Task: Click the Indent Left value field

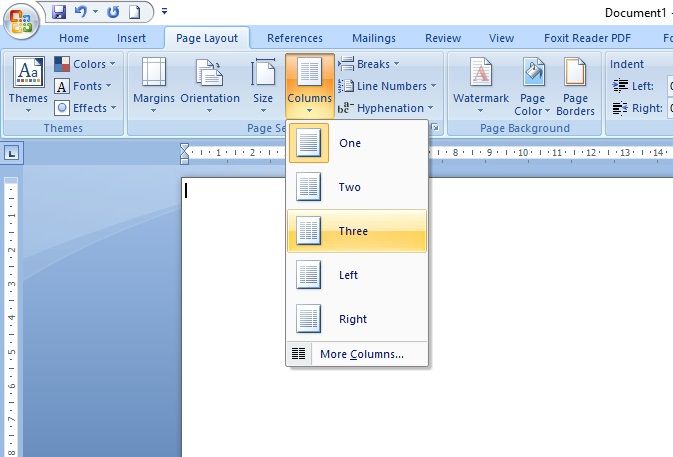Action: point(670,86)
